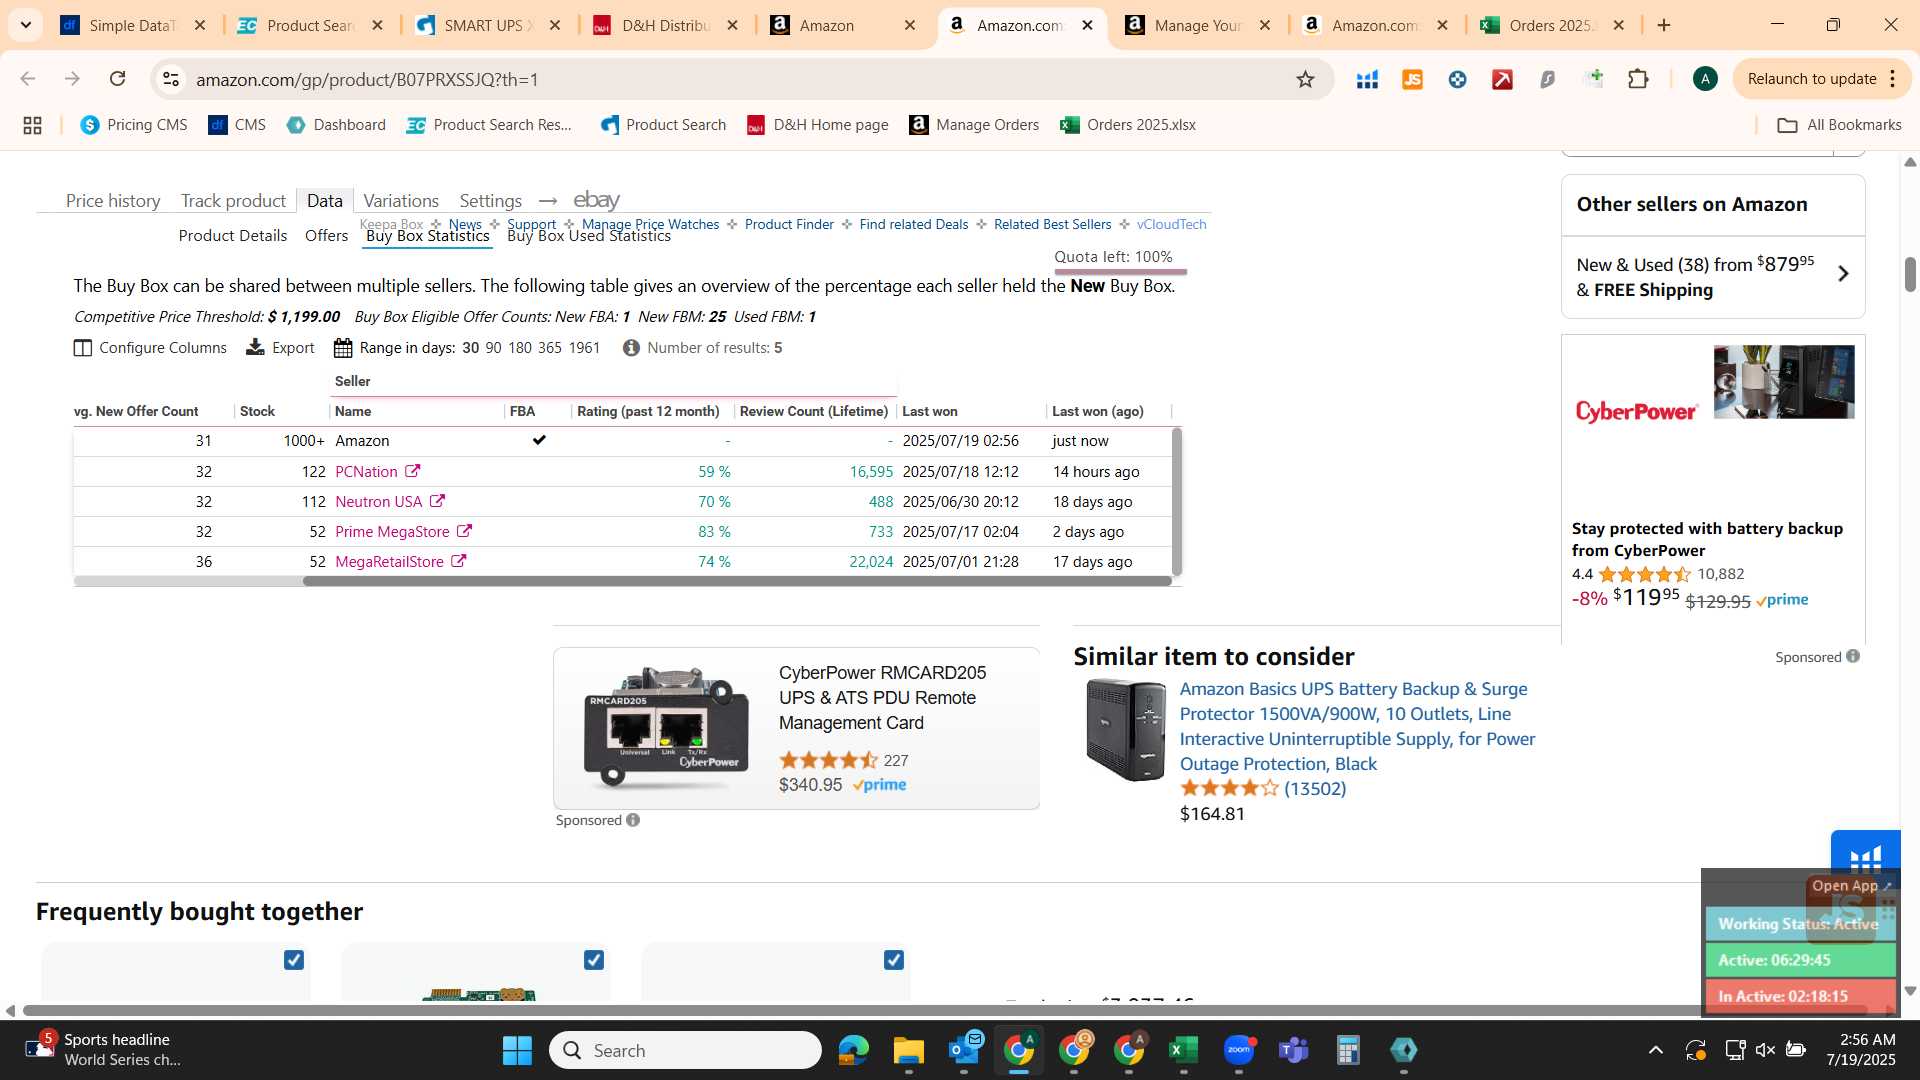Select Buy Box Used Statistics sub-tab

(588, 236)
